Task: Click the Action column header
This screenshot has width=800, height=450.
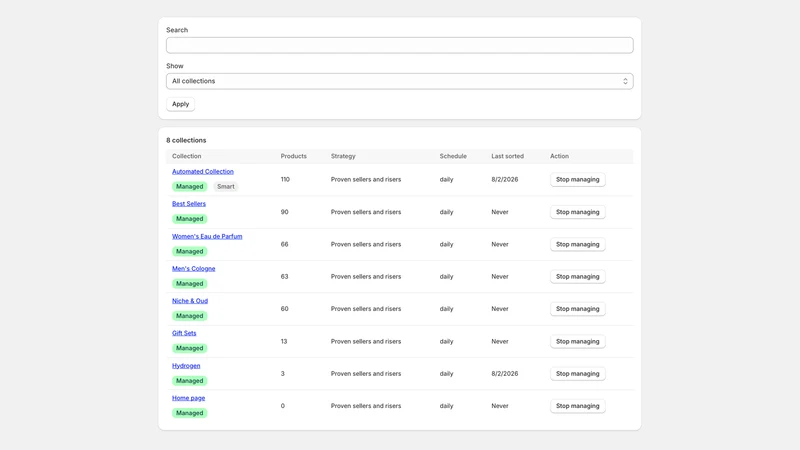Action: pyautogui.click(x=559, y=156)
